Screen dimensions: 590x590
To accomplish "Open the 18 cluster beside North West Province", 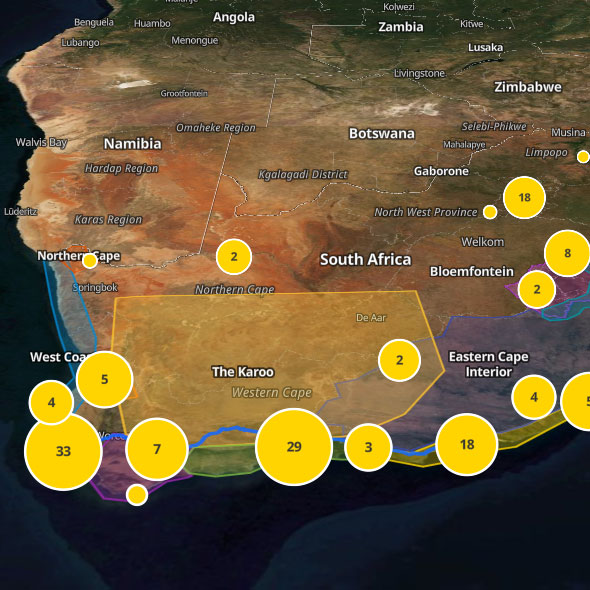I will pos(525,197).
